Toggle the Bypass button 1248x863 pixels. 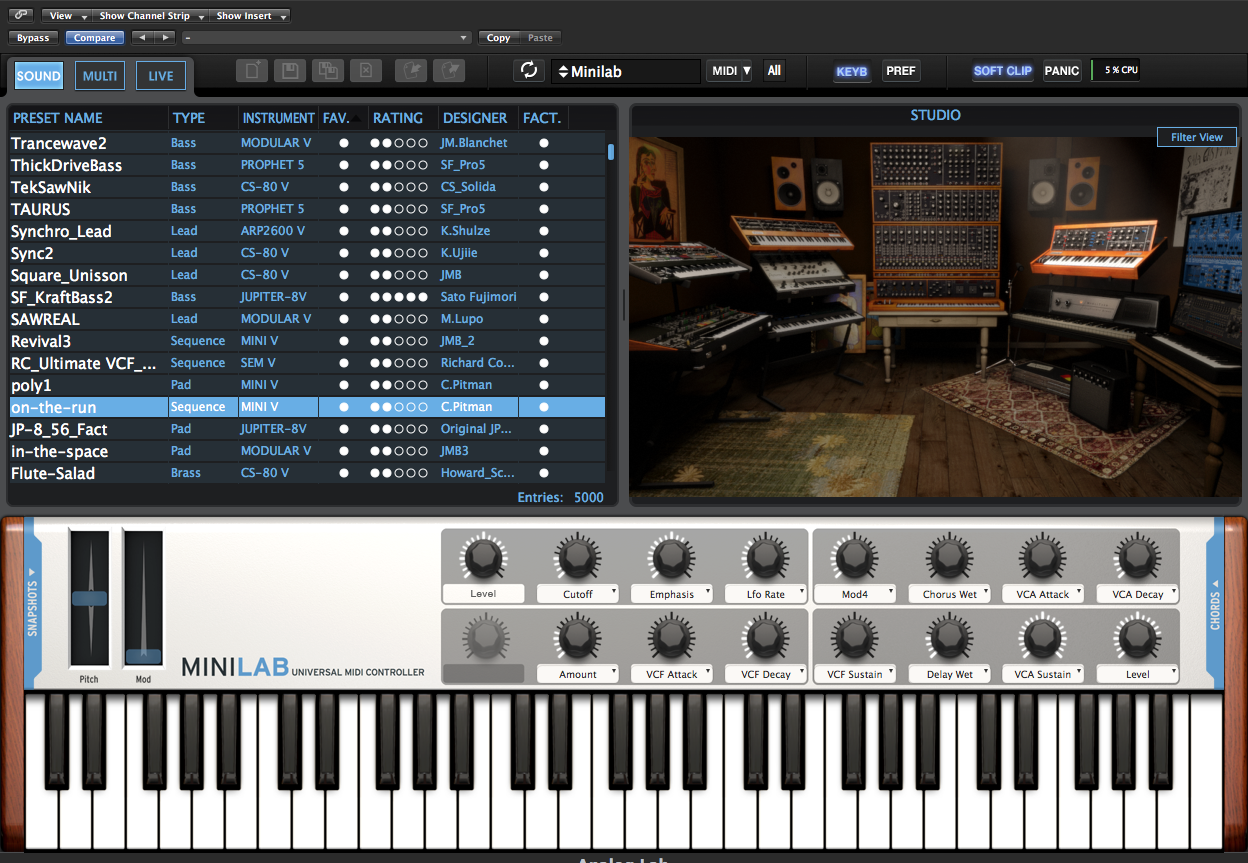[x=34, y=38]
